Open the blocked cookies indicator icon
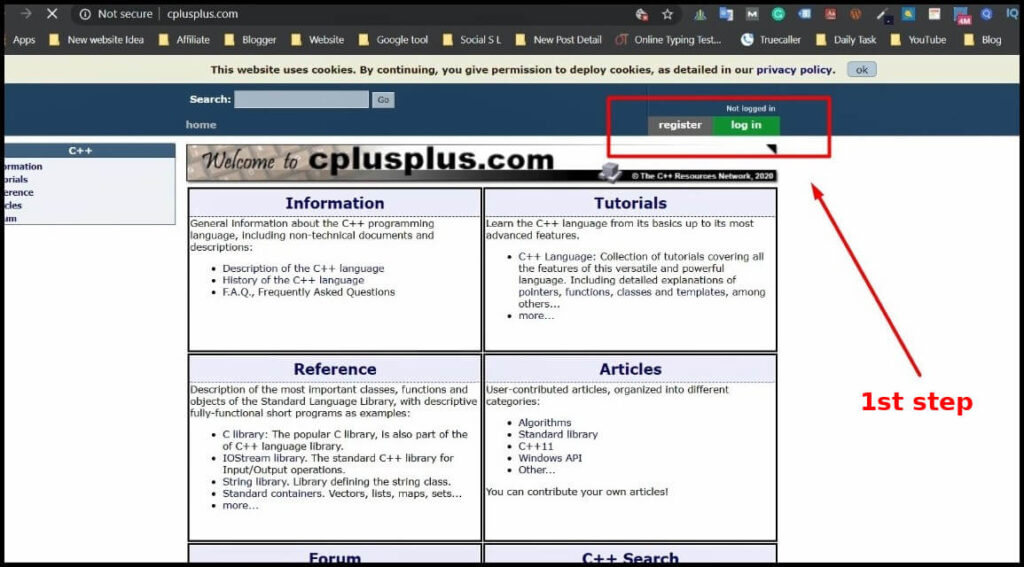This screenshot has height=567, width=1024. (x=641, y=14)
